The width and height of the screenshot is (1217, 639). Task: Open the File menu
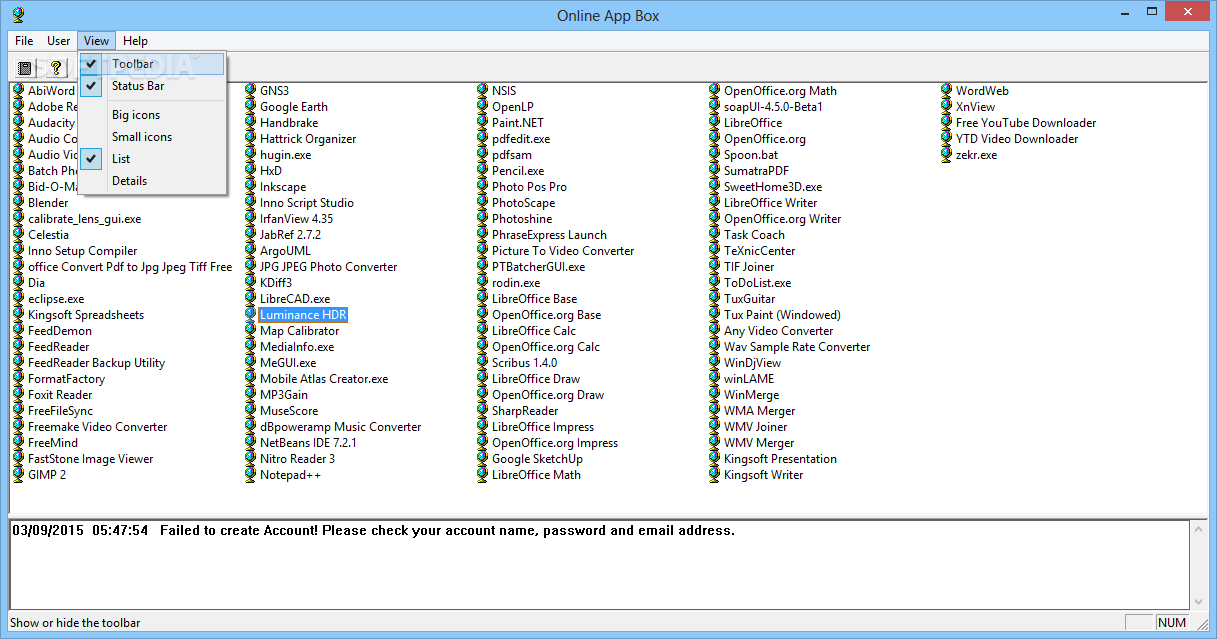click(24, 41)
